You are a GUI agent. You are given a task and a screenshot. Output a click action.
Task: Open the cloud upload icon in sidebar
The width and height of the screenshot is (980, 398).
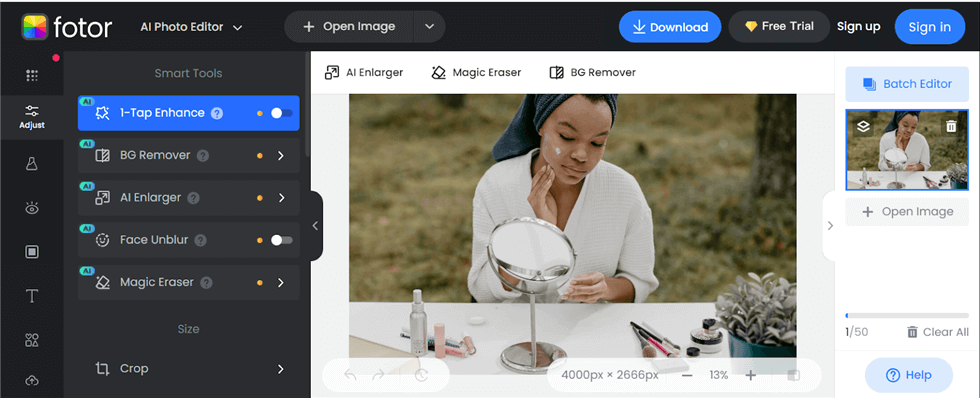tap(32, 380)
